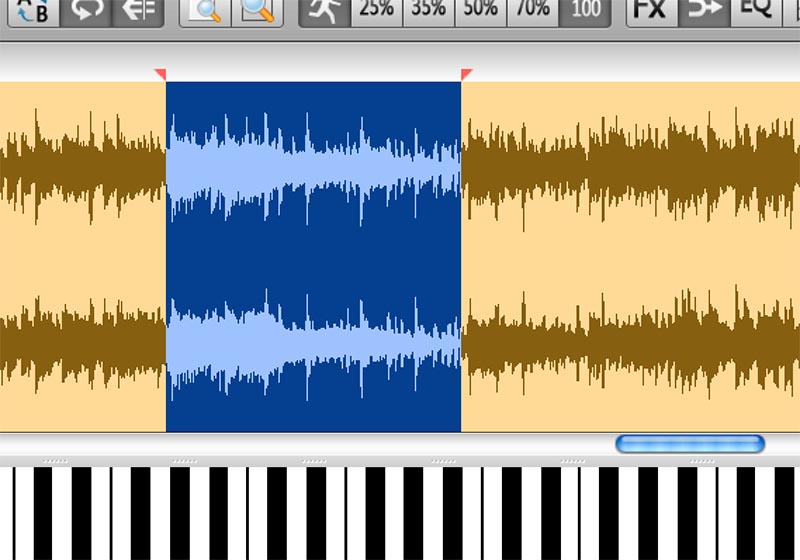Click the right red selection end marker
The width and height of the screenshot is (800, 560).
click(466, 74)
